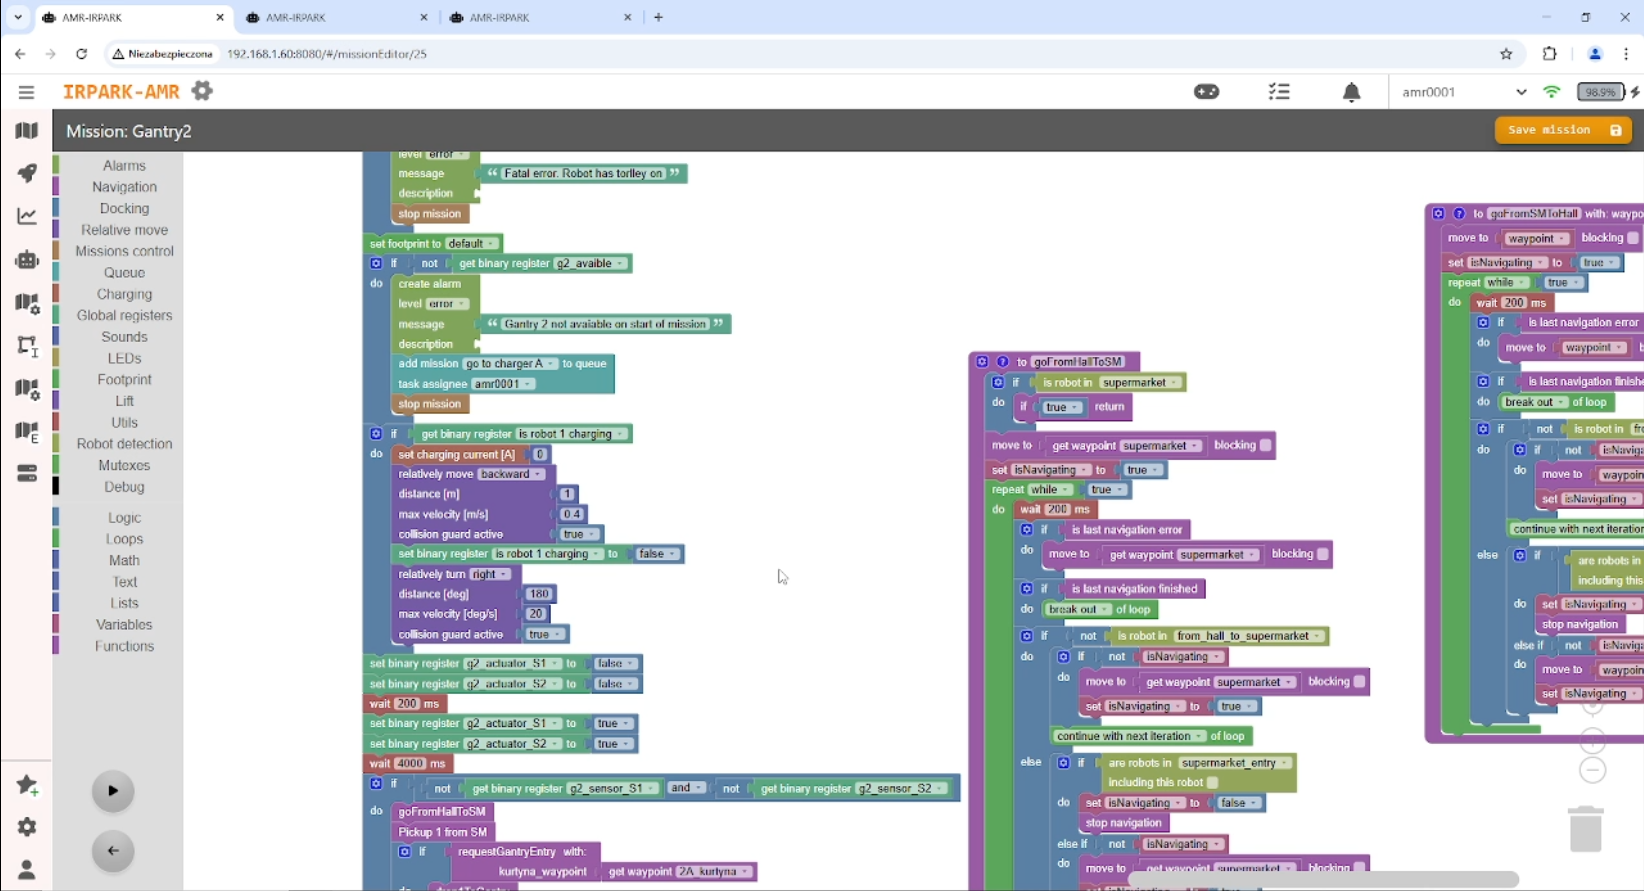1644x891 pixels.
Task: Open the gamepad manual control icon
Action: 1207,92
